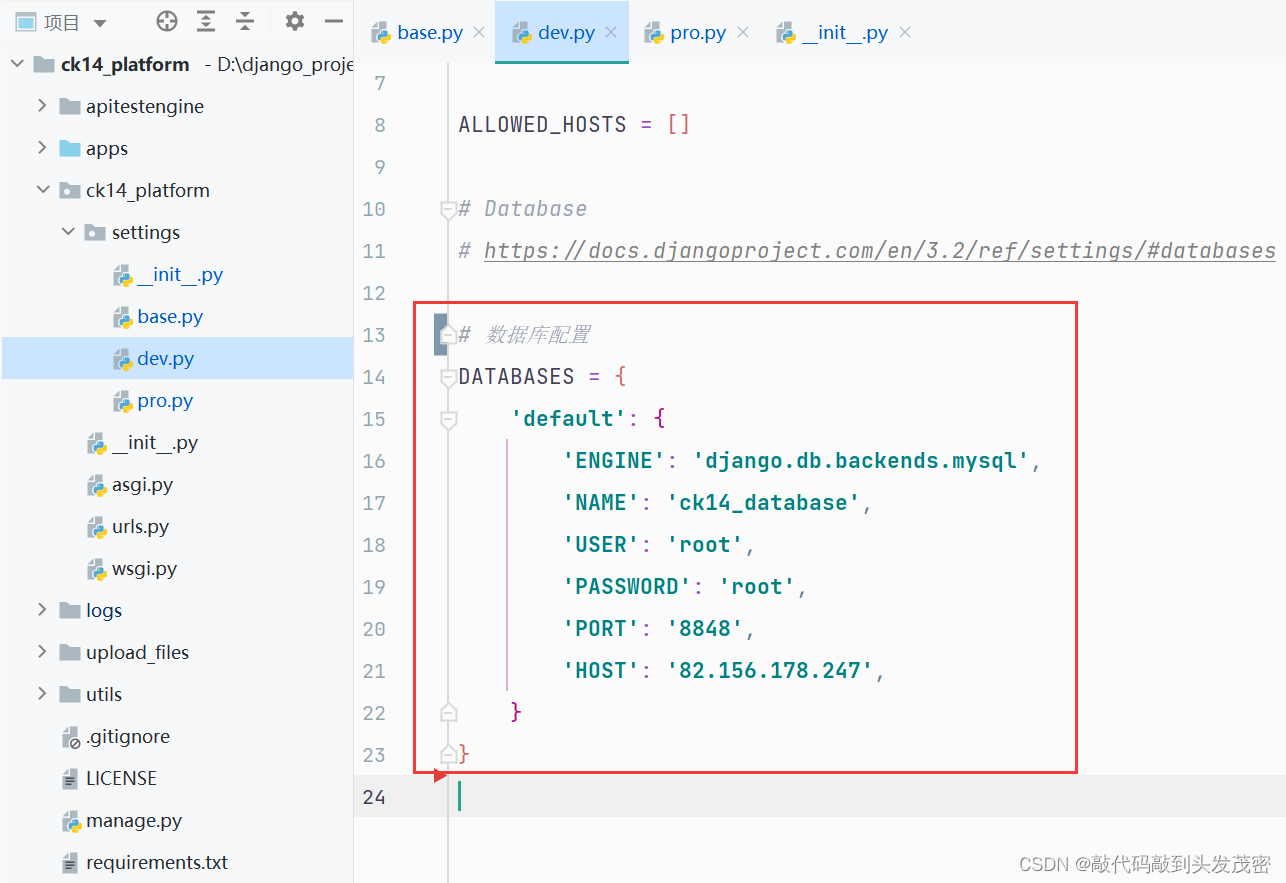
Task: Open the LICENSE file
Action: click(x=121, y=778)
